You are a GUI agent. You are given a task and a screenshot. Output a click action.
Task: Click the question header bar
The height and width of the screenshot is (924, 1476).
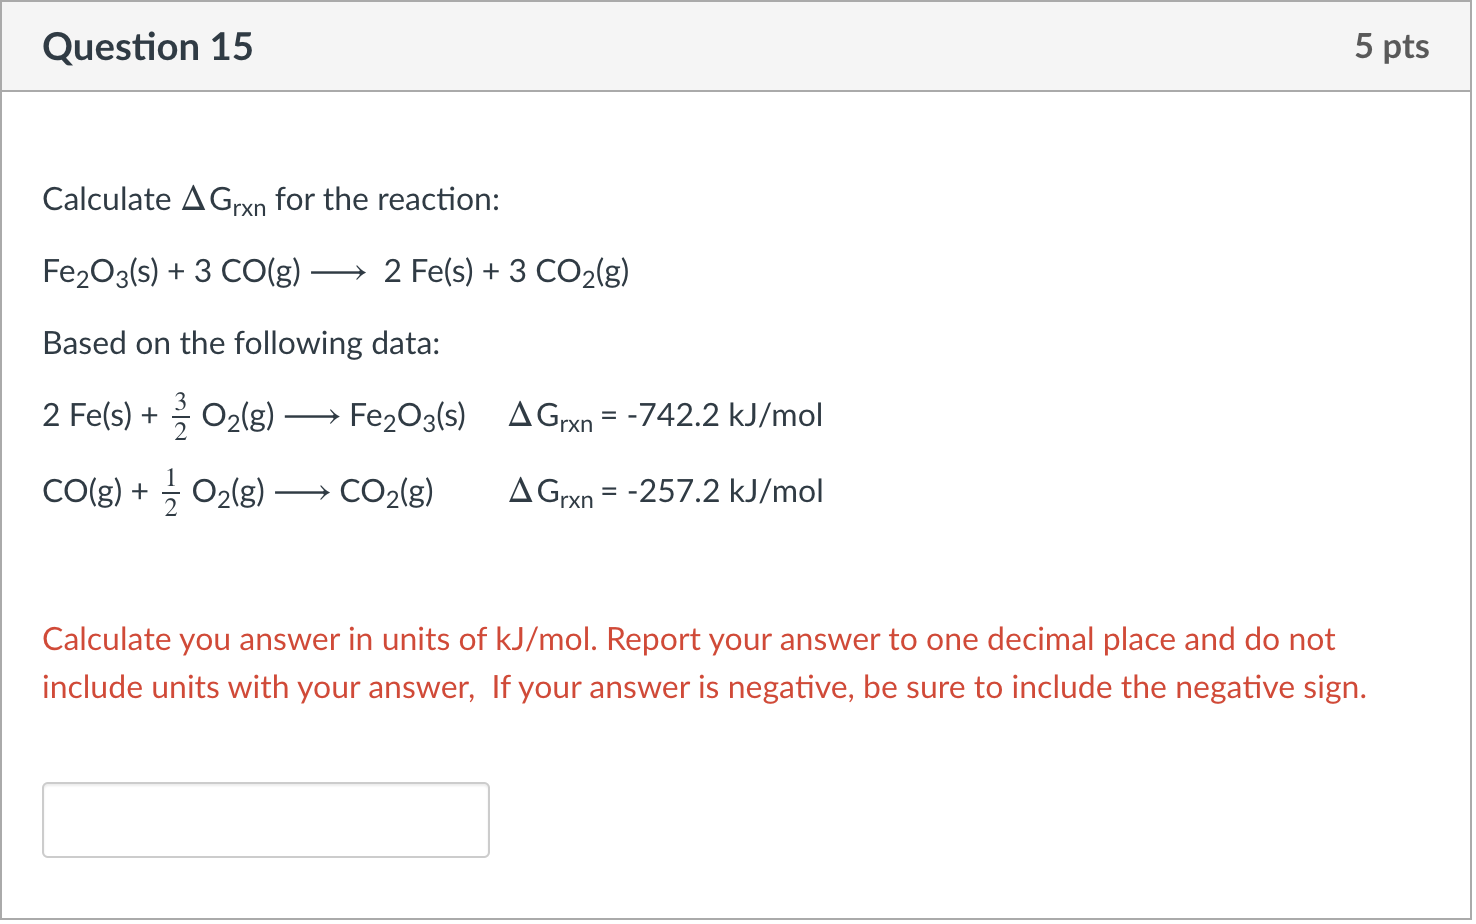tap(738, 46)
